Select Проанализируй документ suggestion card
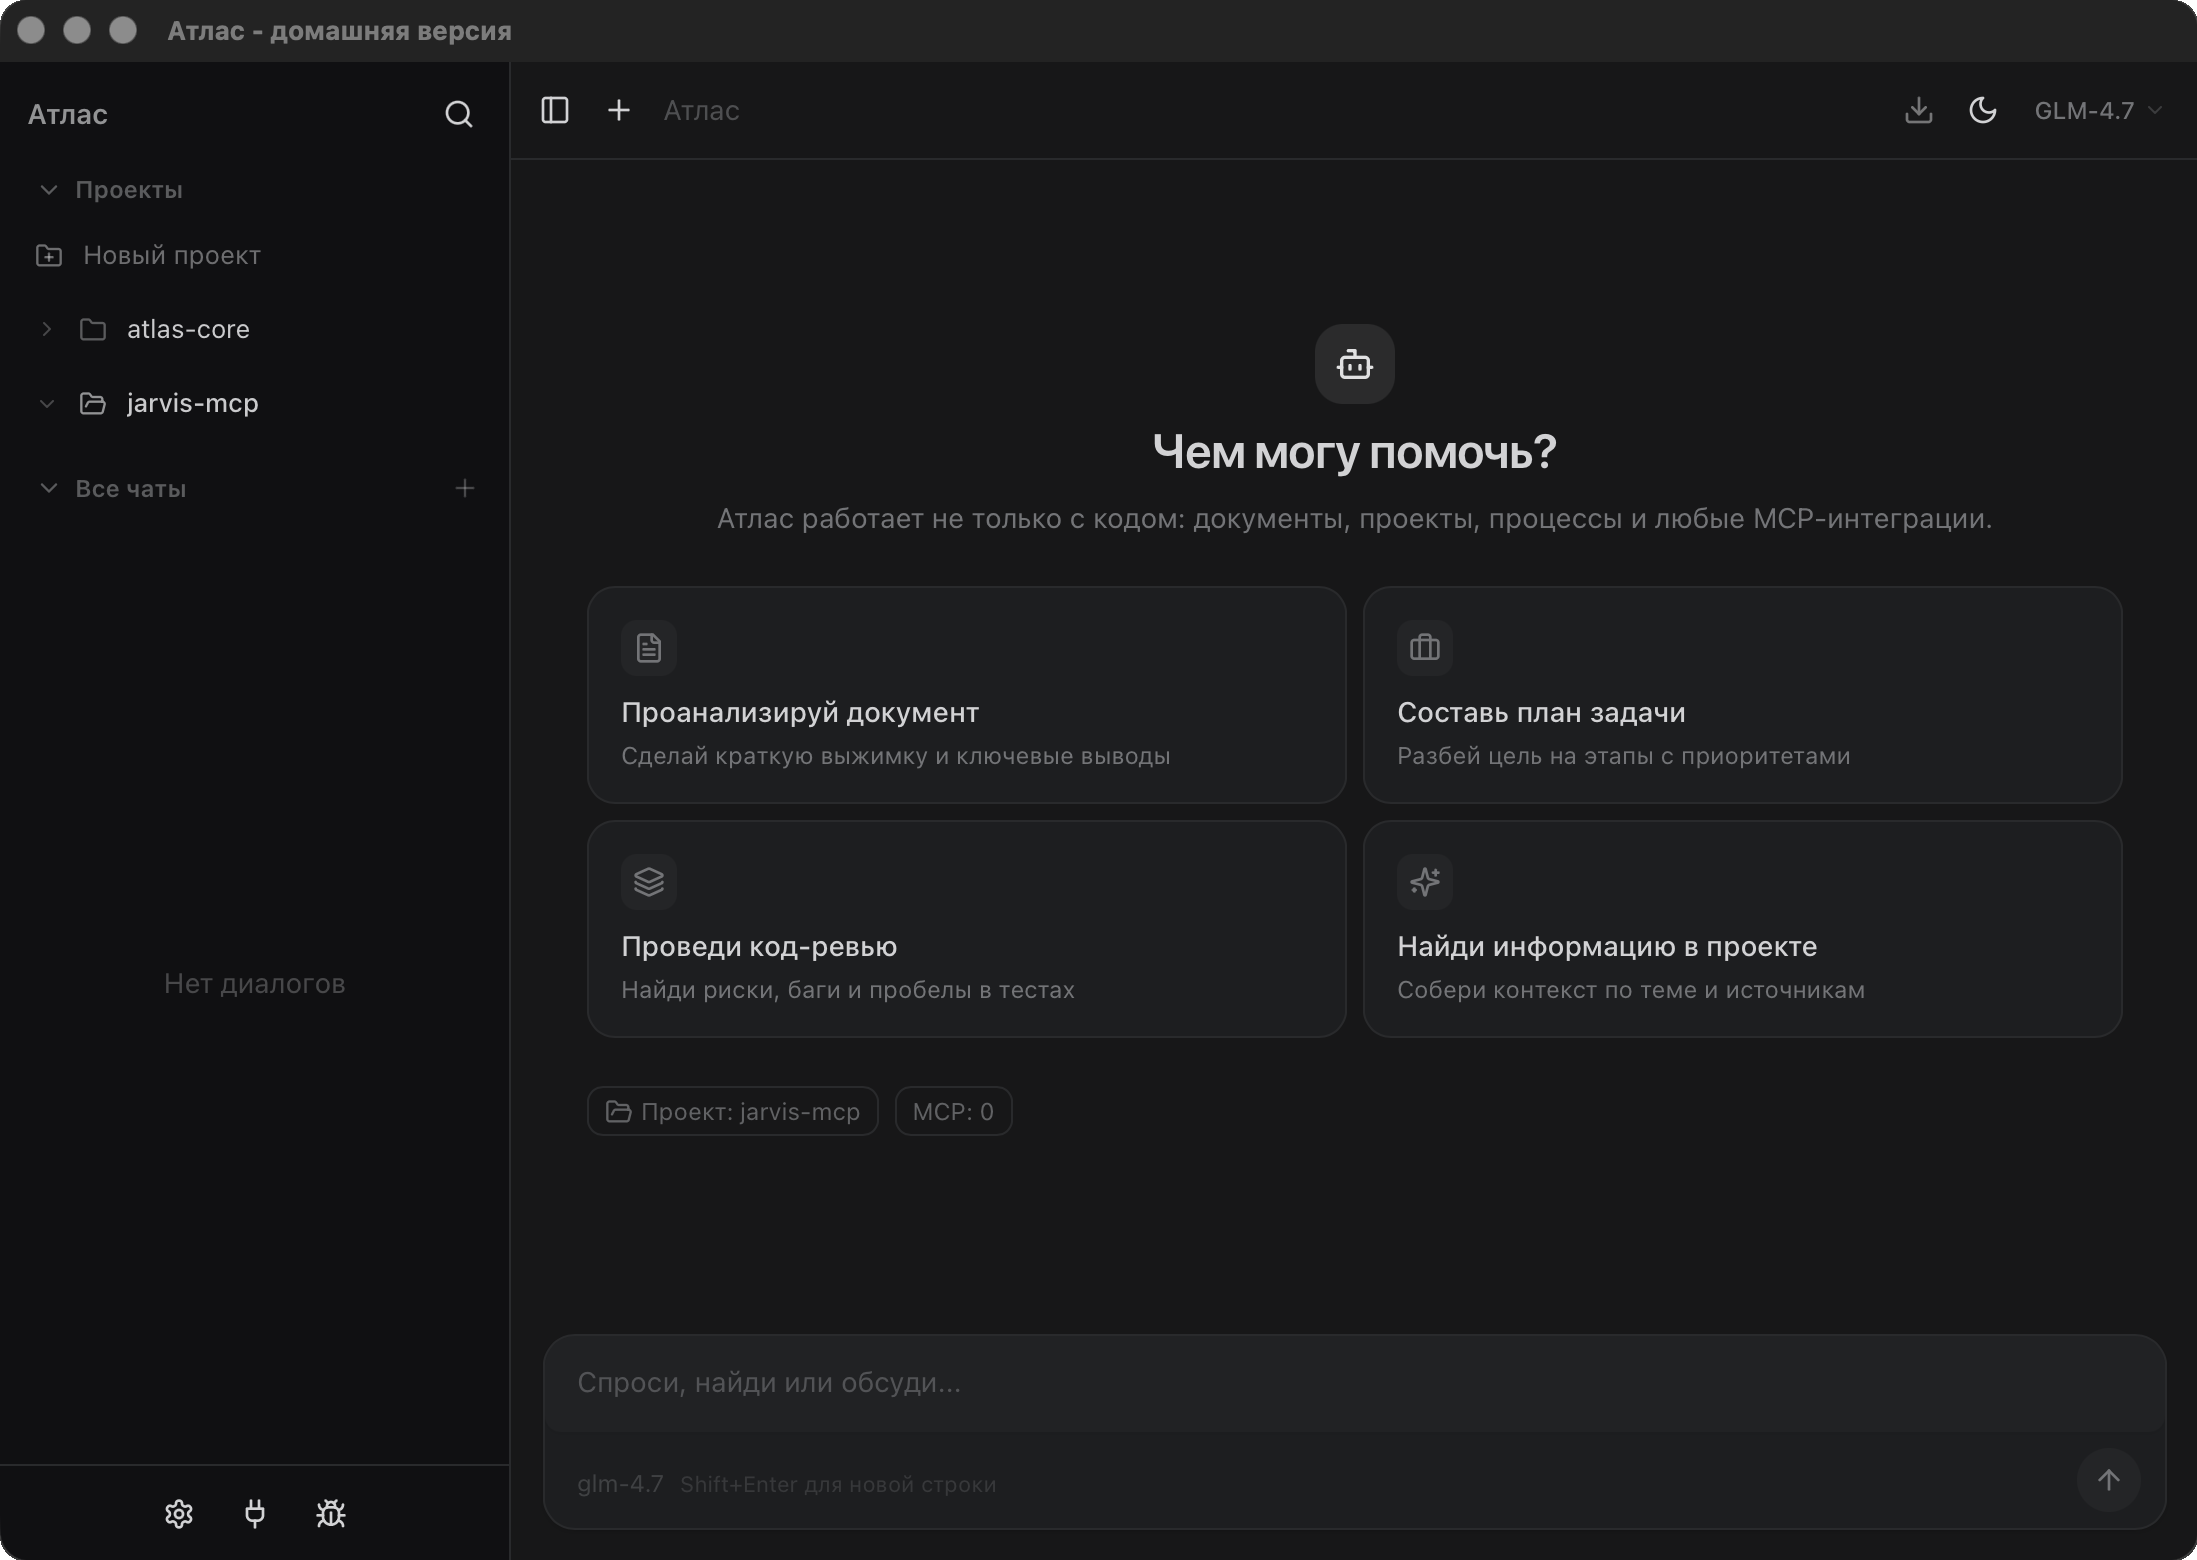Viewport: 2197px width, 1560px height. pyautogui.click(x=966, y=695)
